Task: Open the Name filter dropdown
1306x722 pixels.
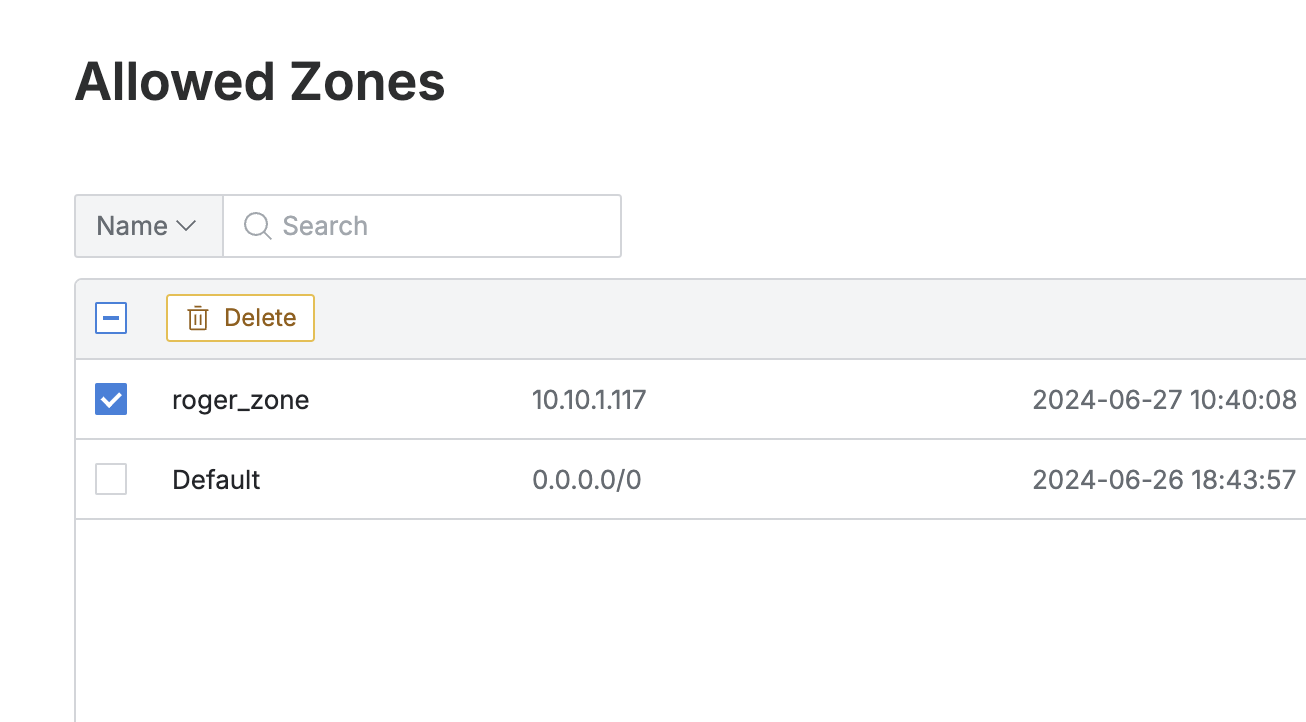Action: point(148,226)
